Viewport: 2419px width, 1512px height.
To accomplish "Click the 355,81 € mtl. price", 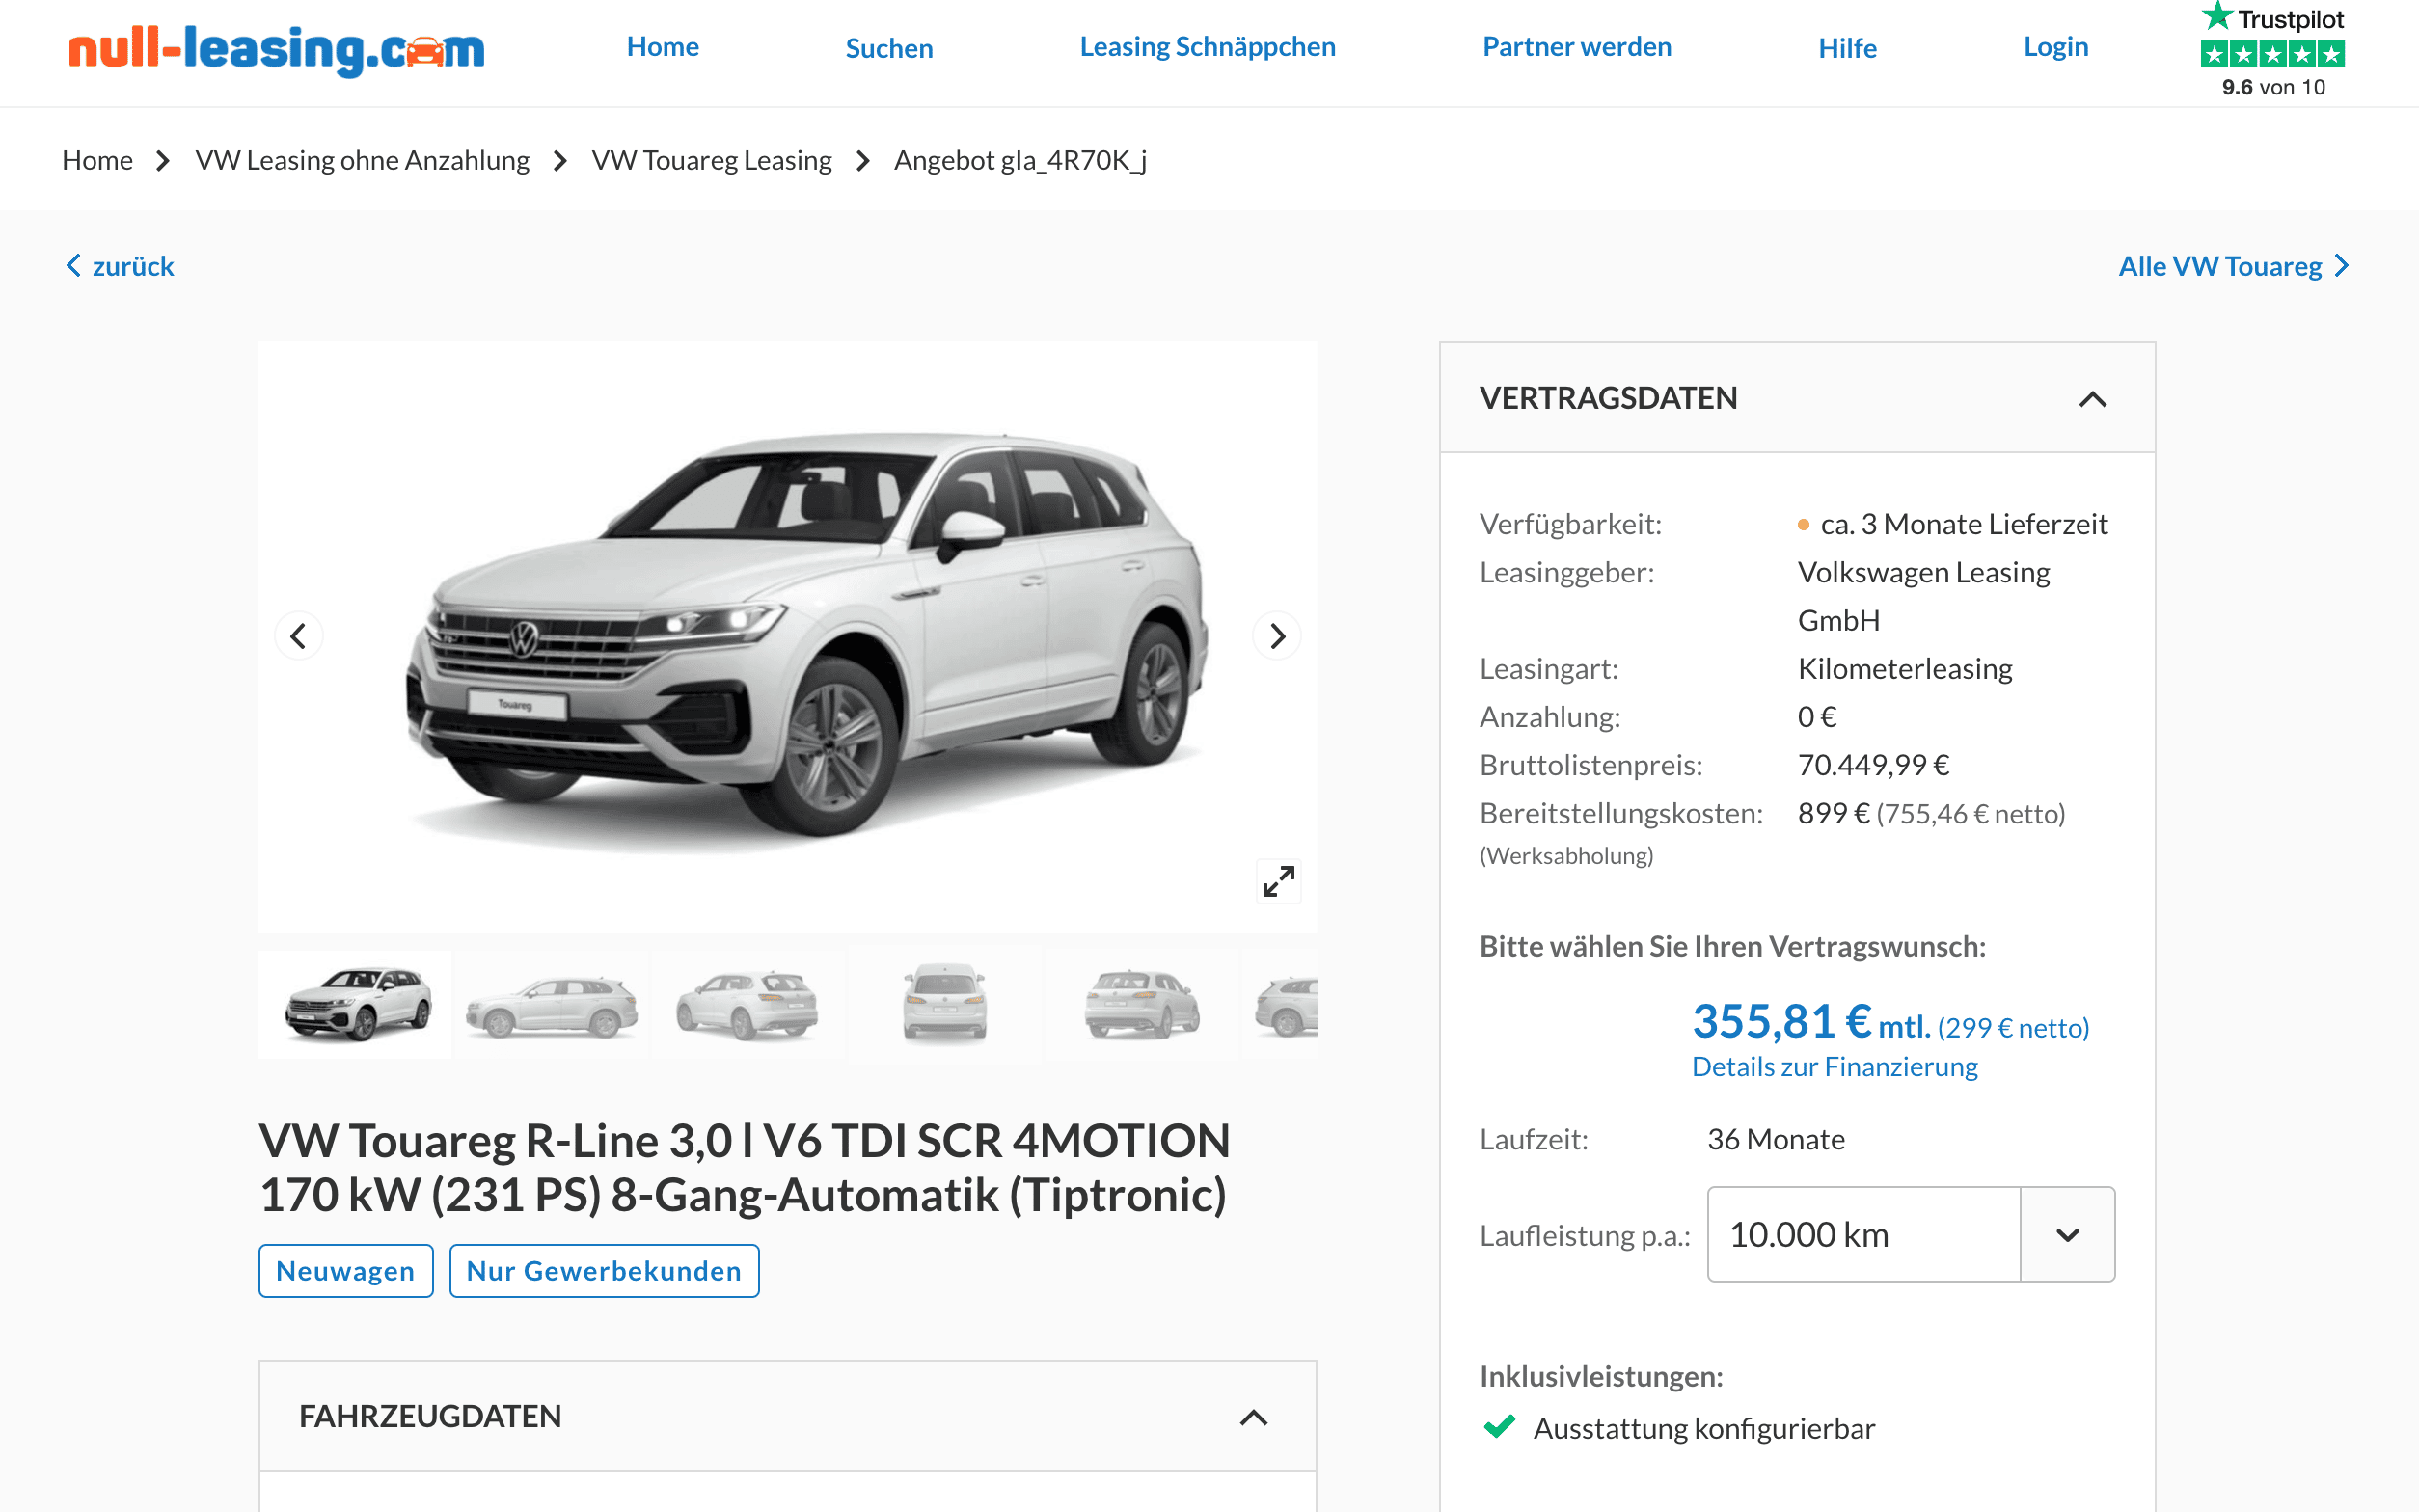I will [1811, 1022].
